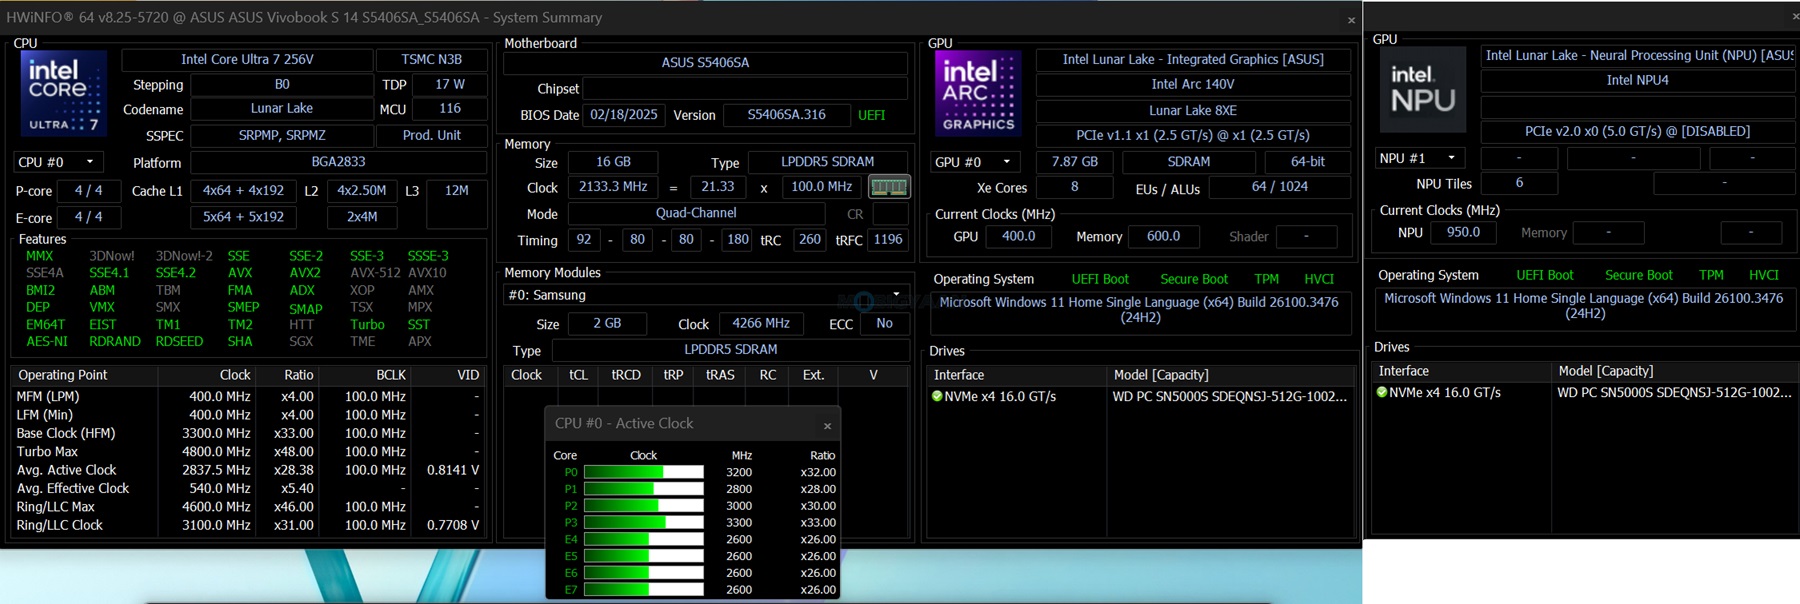The image size is (1800, 604).
Task: Click the 'Intel Core Ultra 7 256V' CPU name field
Action: [x=247, y=60]
